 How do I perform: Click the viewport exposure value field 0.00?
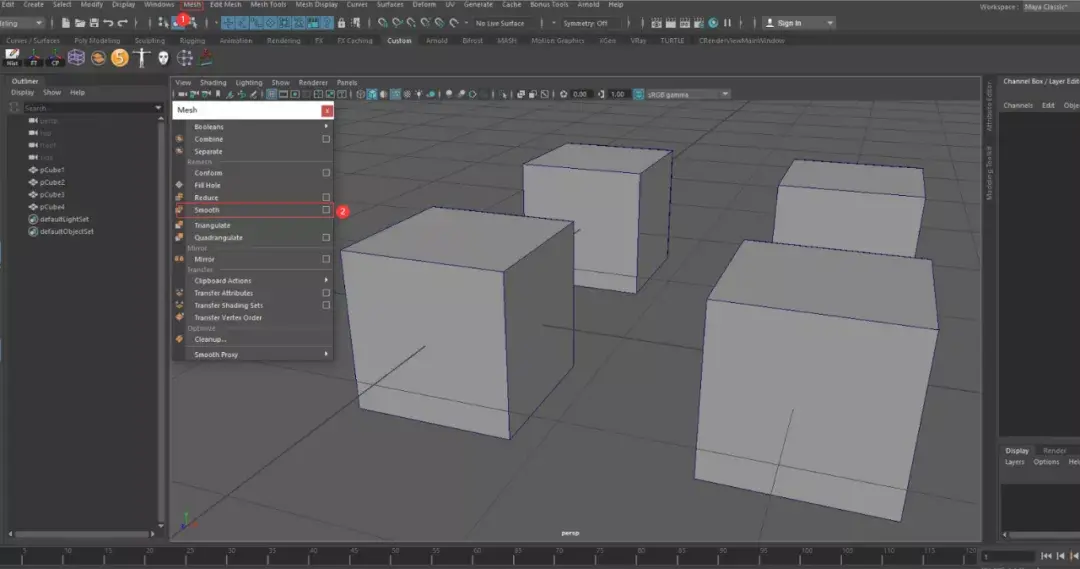pos(580,94)
